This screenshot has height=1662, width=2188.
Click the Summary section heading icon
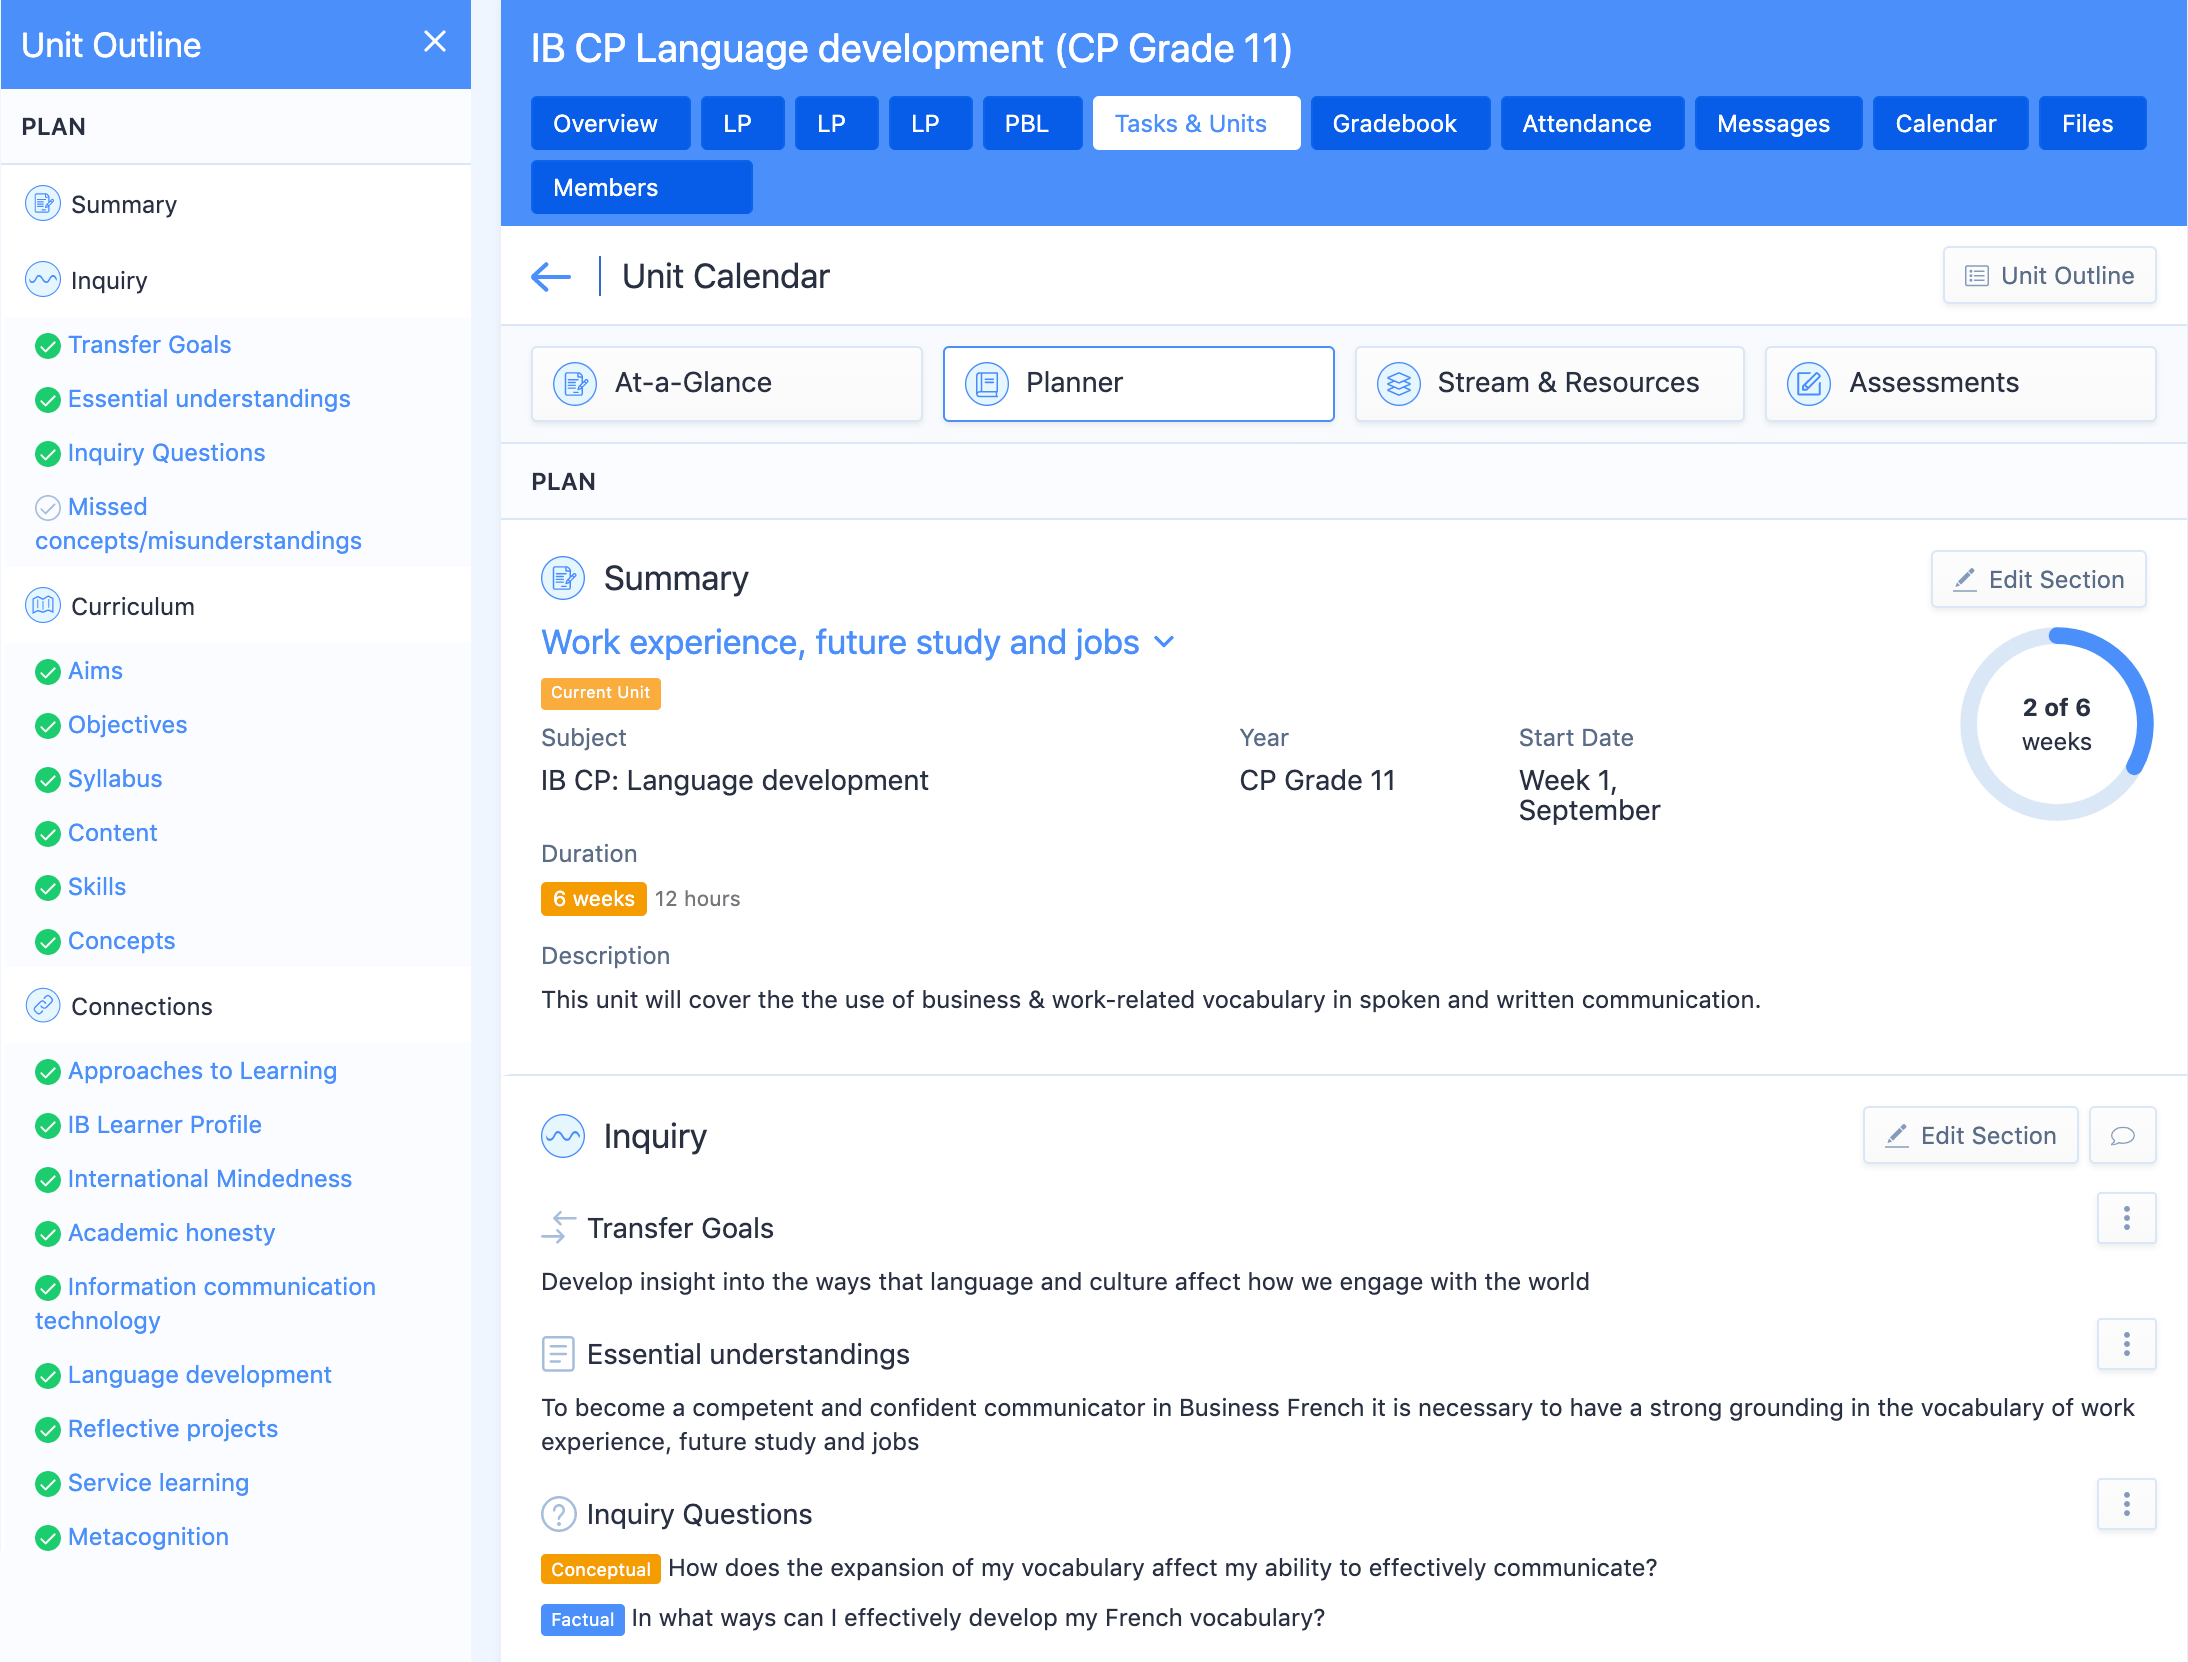coord(563,579)
